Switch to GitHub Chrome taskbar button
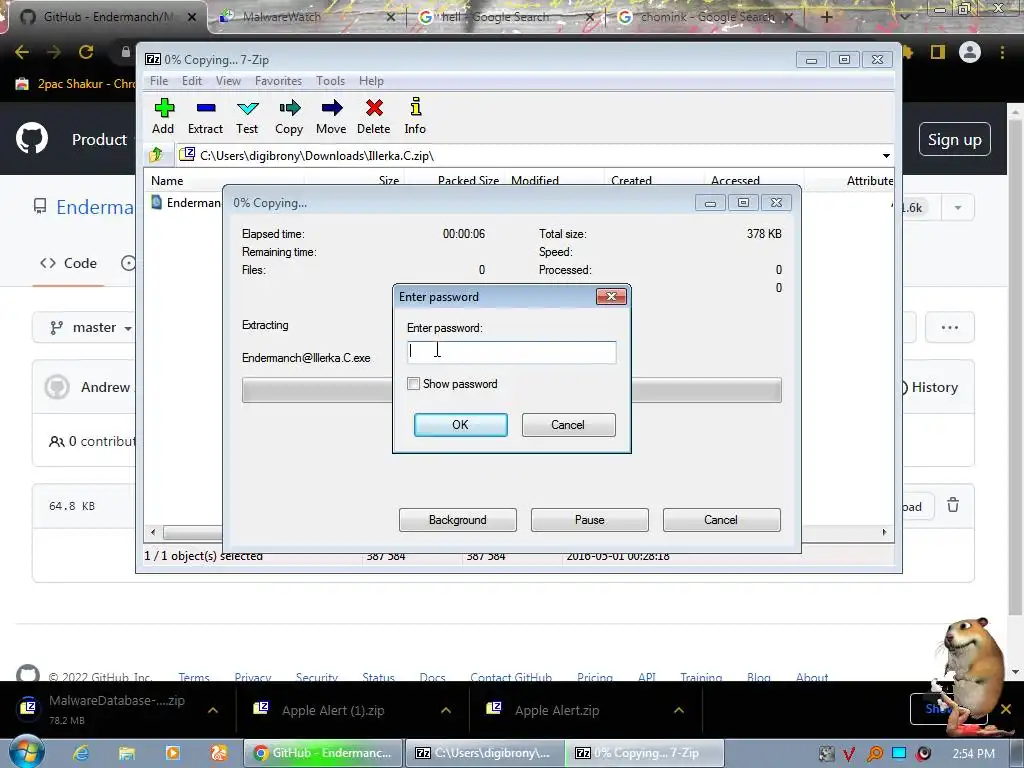 [x=323, y=753]
